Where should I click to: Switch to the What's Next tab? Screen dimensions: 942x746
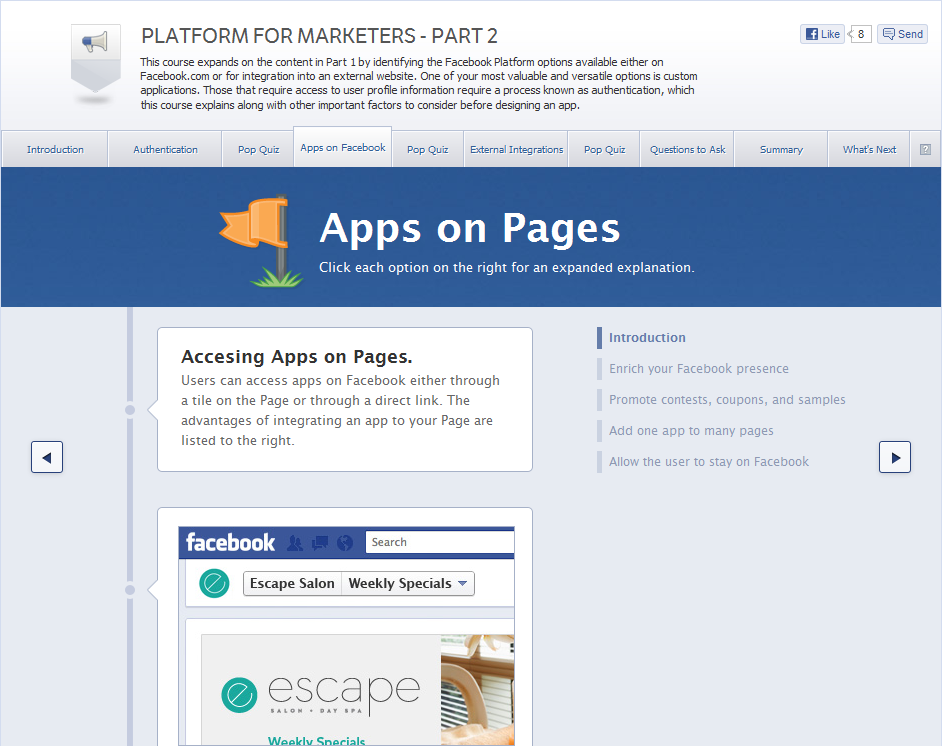(869, 150)
